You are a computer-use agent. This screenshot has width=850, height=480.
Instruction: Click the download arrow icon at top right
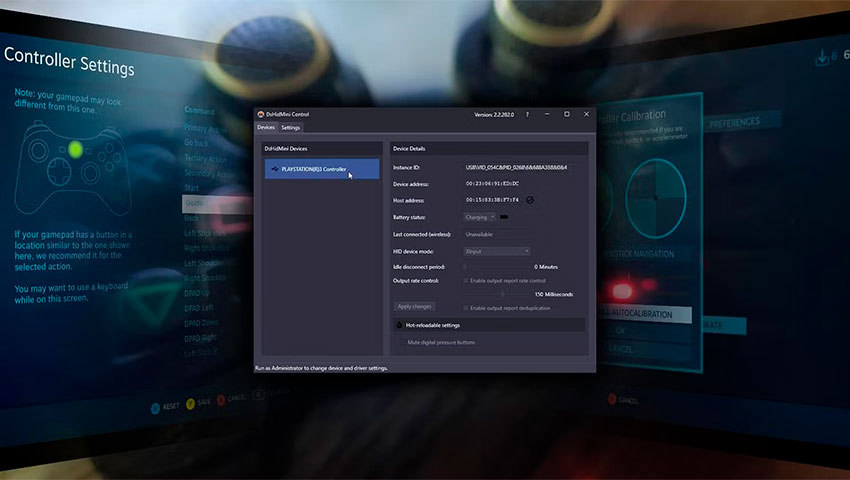[x=822, y=56]
